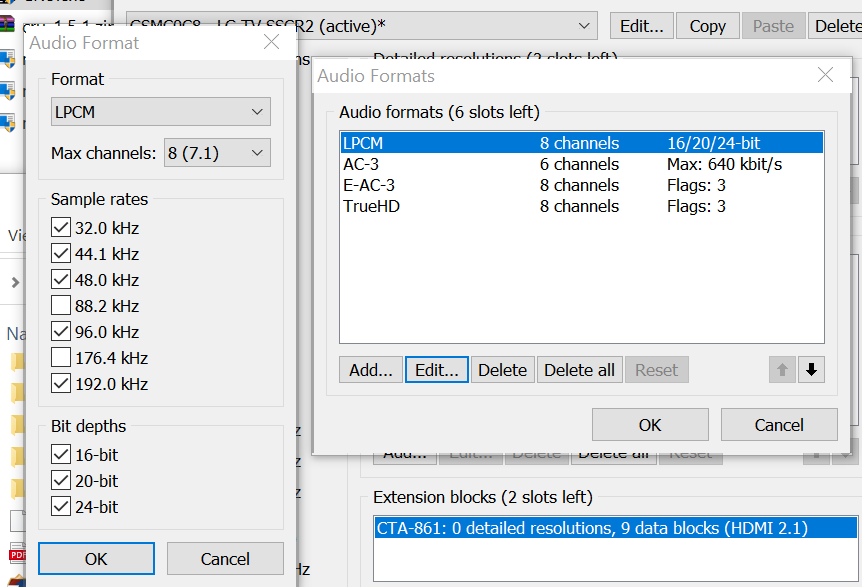
Task: Close the Audio Formats window
Action: (x=825, y=75)
